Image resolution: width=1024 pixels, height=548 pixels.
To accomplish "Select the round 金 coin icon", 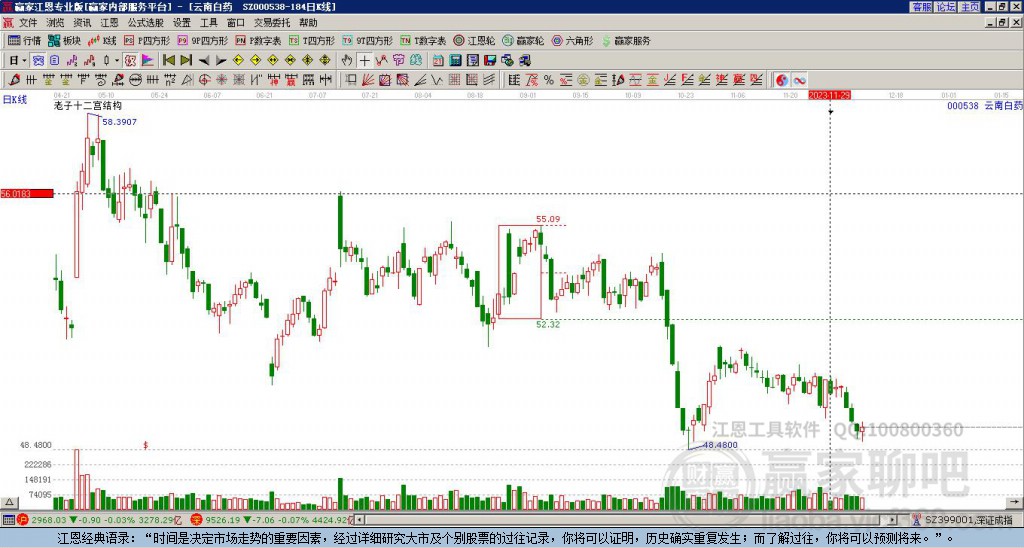I will click(583, 80).
